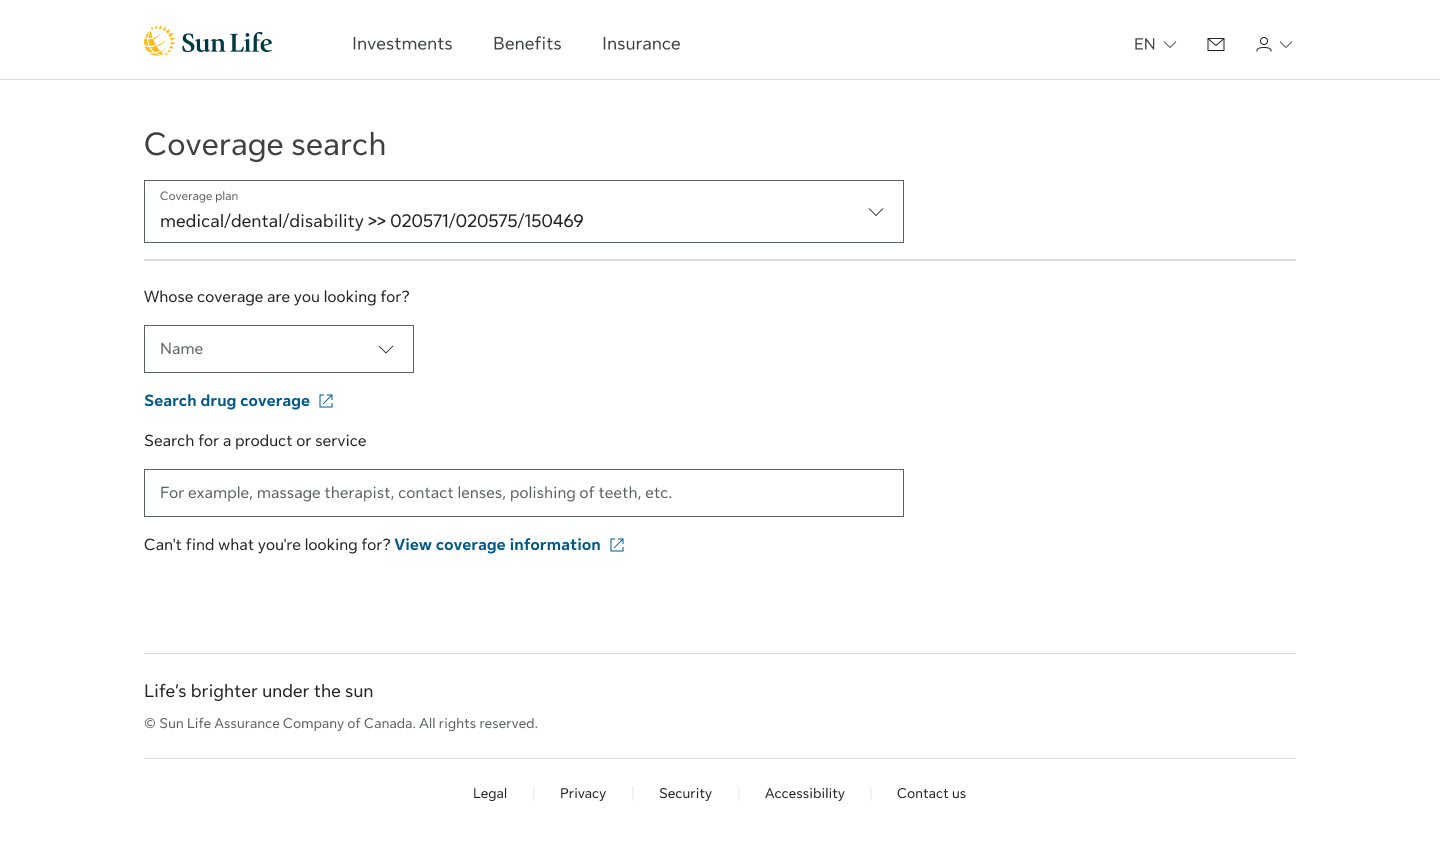Expand the Name dropdown

point(279,349)
